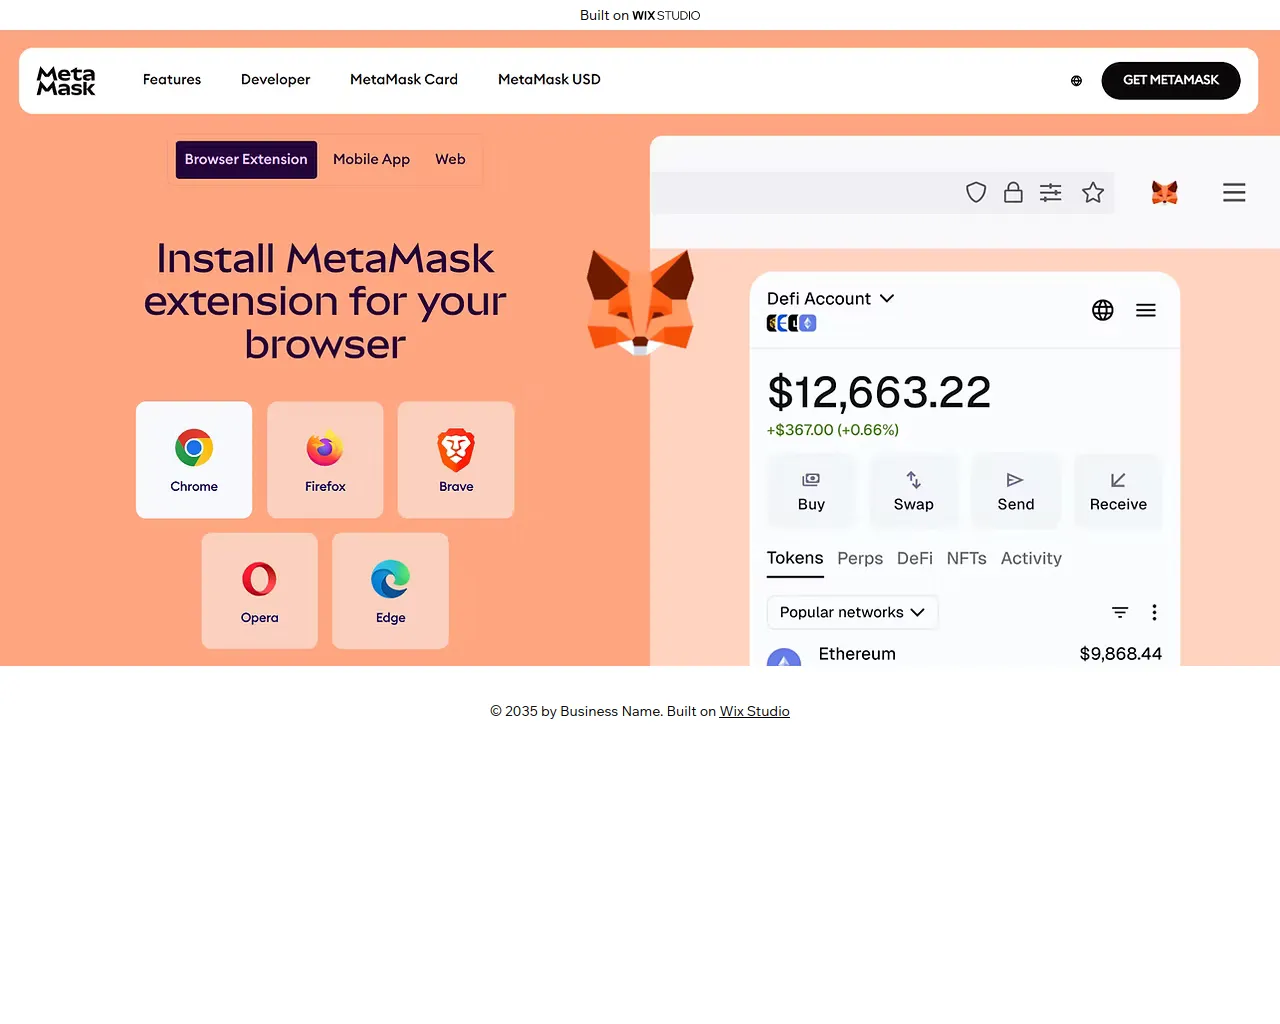Viewport: 1280px width, 1024px height.
Task: Choose the Brave browser card
Action: pos(456,460)
